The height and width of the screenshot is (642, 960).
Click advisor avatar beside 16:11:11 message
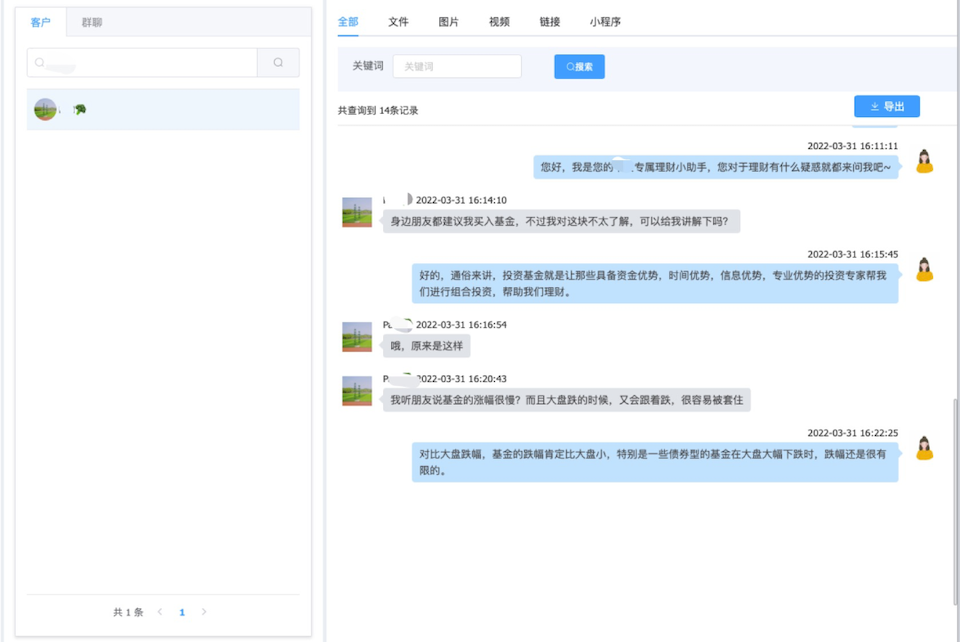pos(924,161)
